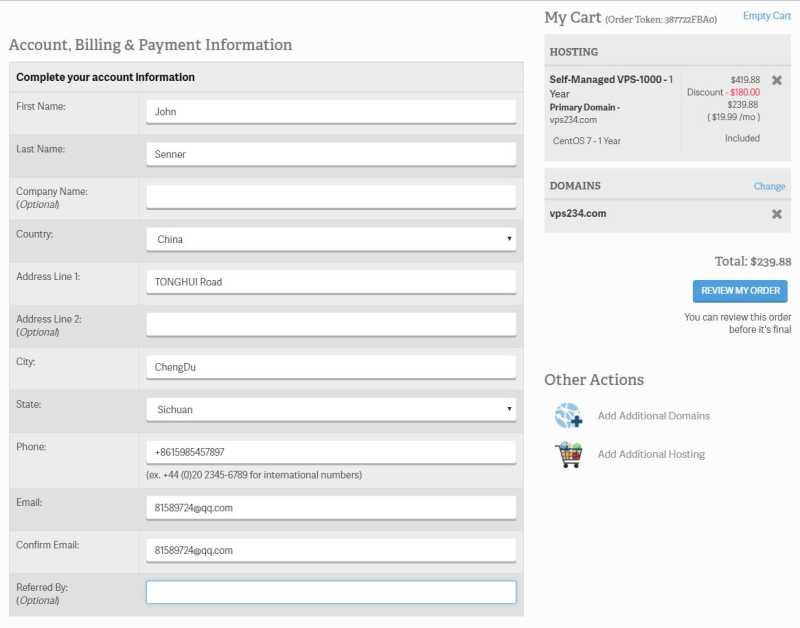Click the international phone number example hint
This screenshot has width=800, height=628.
(254, 475)
